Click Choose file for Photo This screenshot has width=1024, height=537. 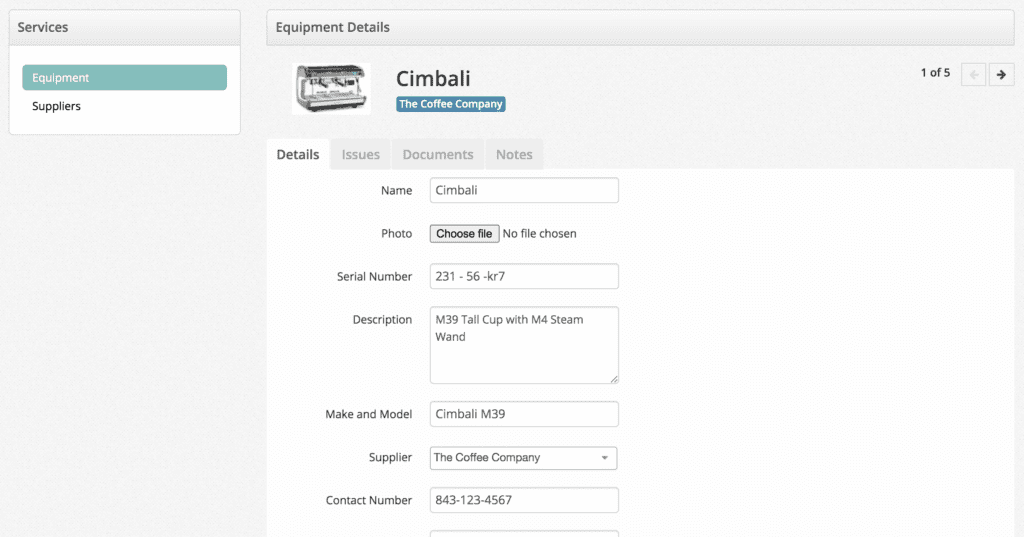pos(464,234)
